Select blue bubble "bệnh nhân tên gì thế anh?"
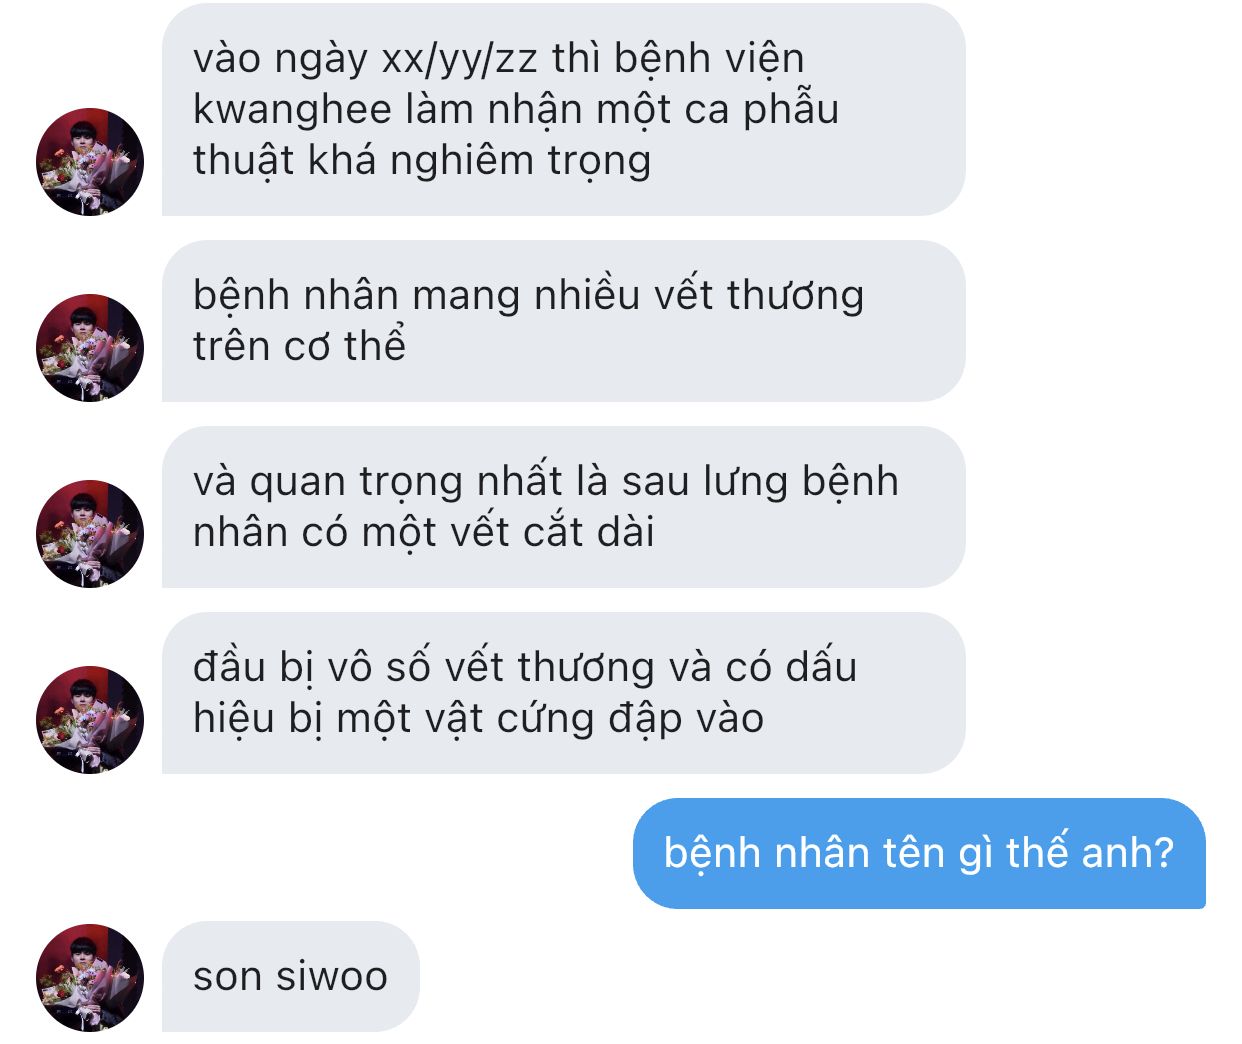Viewport: 1242px width, 1044px height. click(919, 853)
